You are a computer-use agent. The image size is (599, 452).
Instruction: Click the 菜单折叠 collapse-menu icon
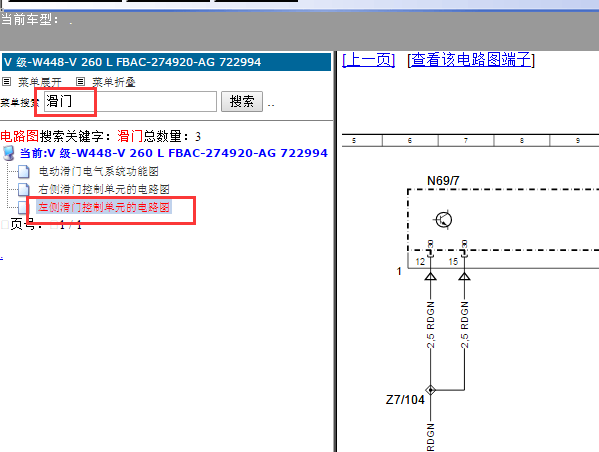point(80,81)
